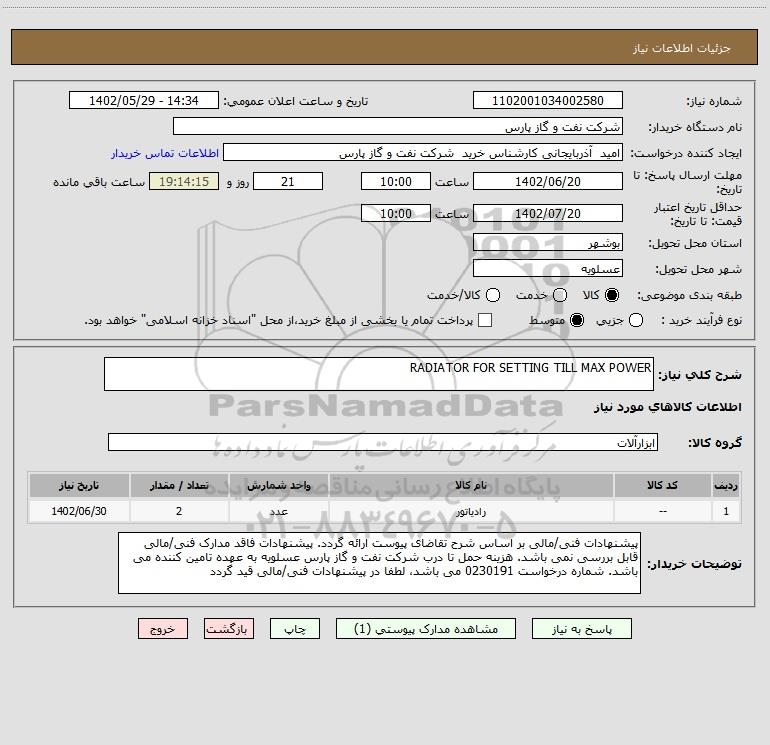
Task: Check the اسناد خزانه اسلامی payment checkbox
Action: point(485,320)
